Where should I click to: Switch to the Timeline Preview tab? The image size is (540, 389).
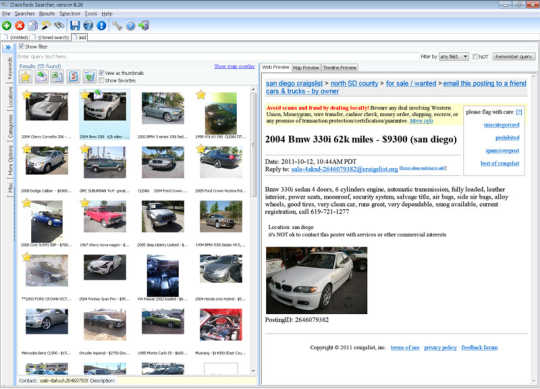(339, 68)
